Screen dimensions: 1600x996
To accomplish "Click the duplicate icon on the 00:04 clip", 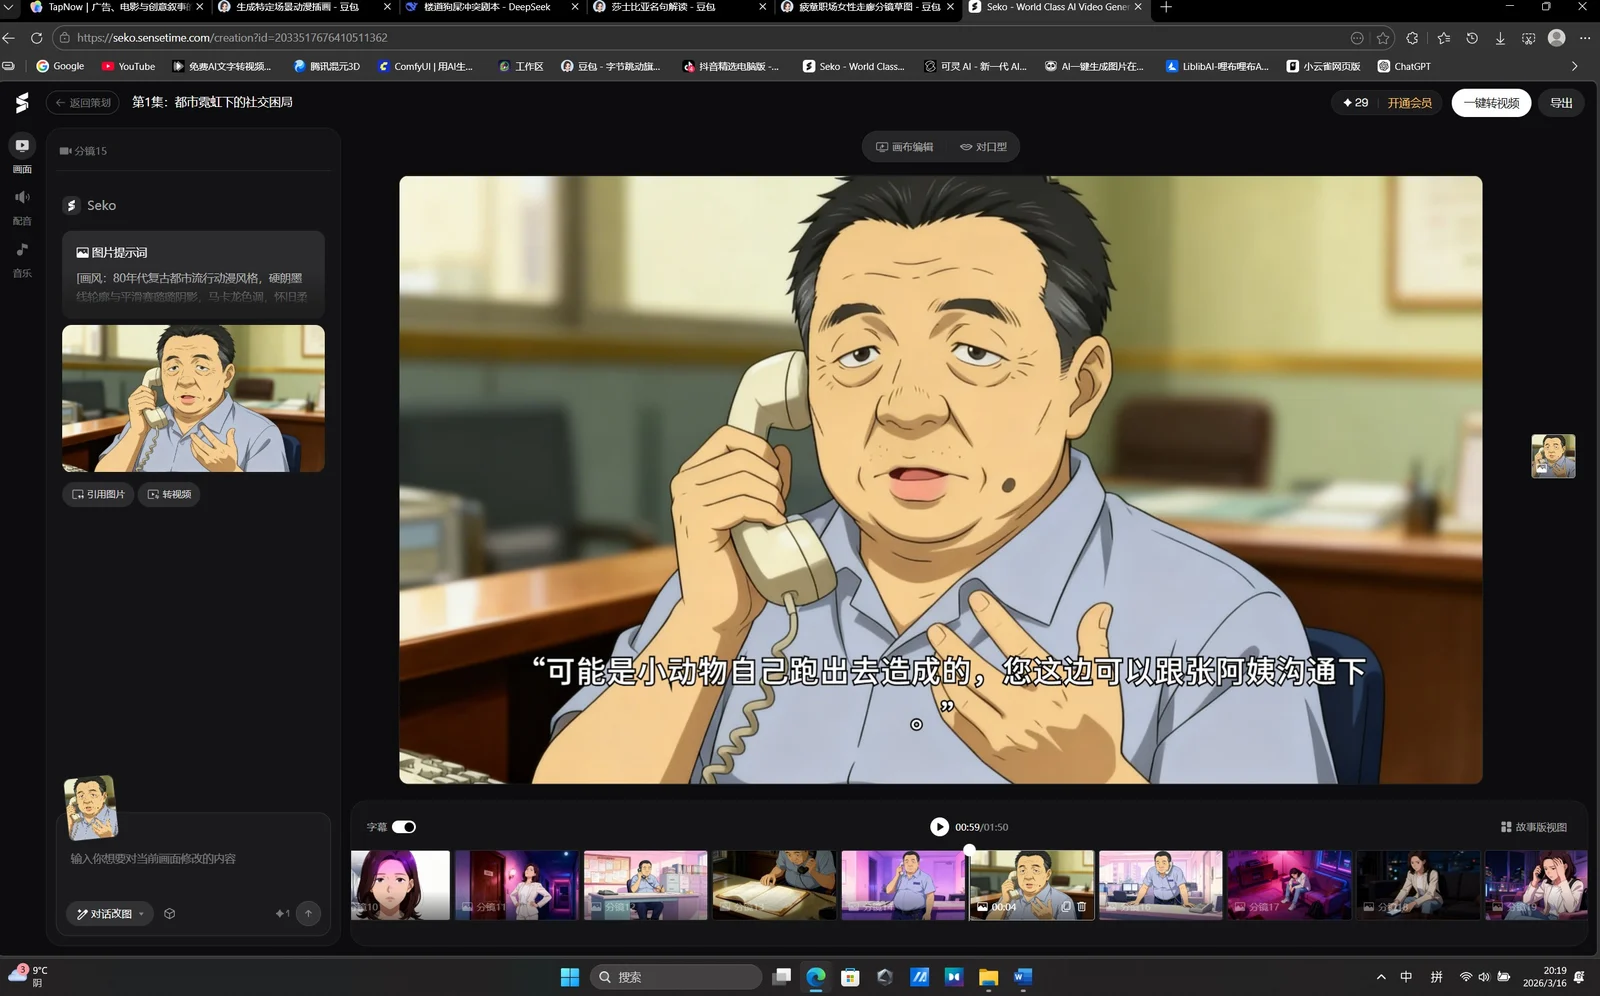I will [x=1066, y=907].
